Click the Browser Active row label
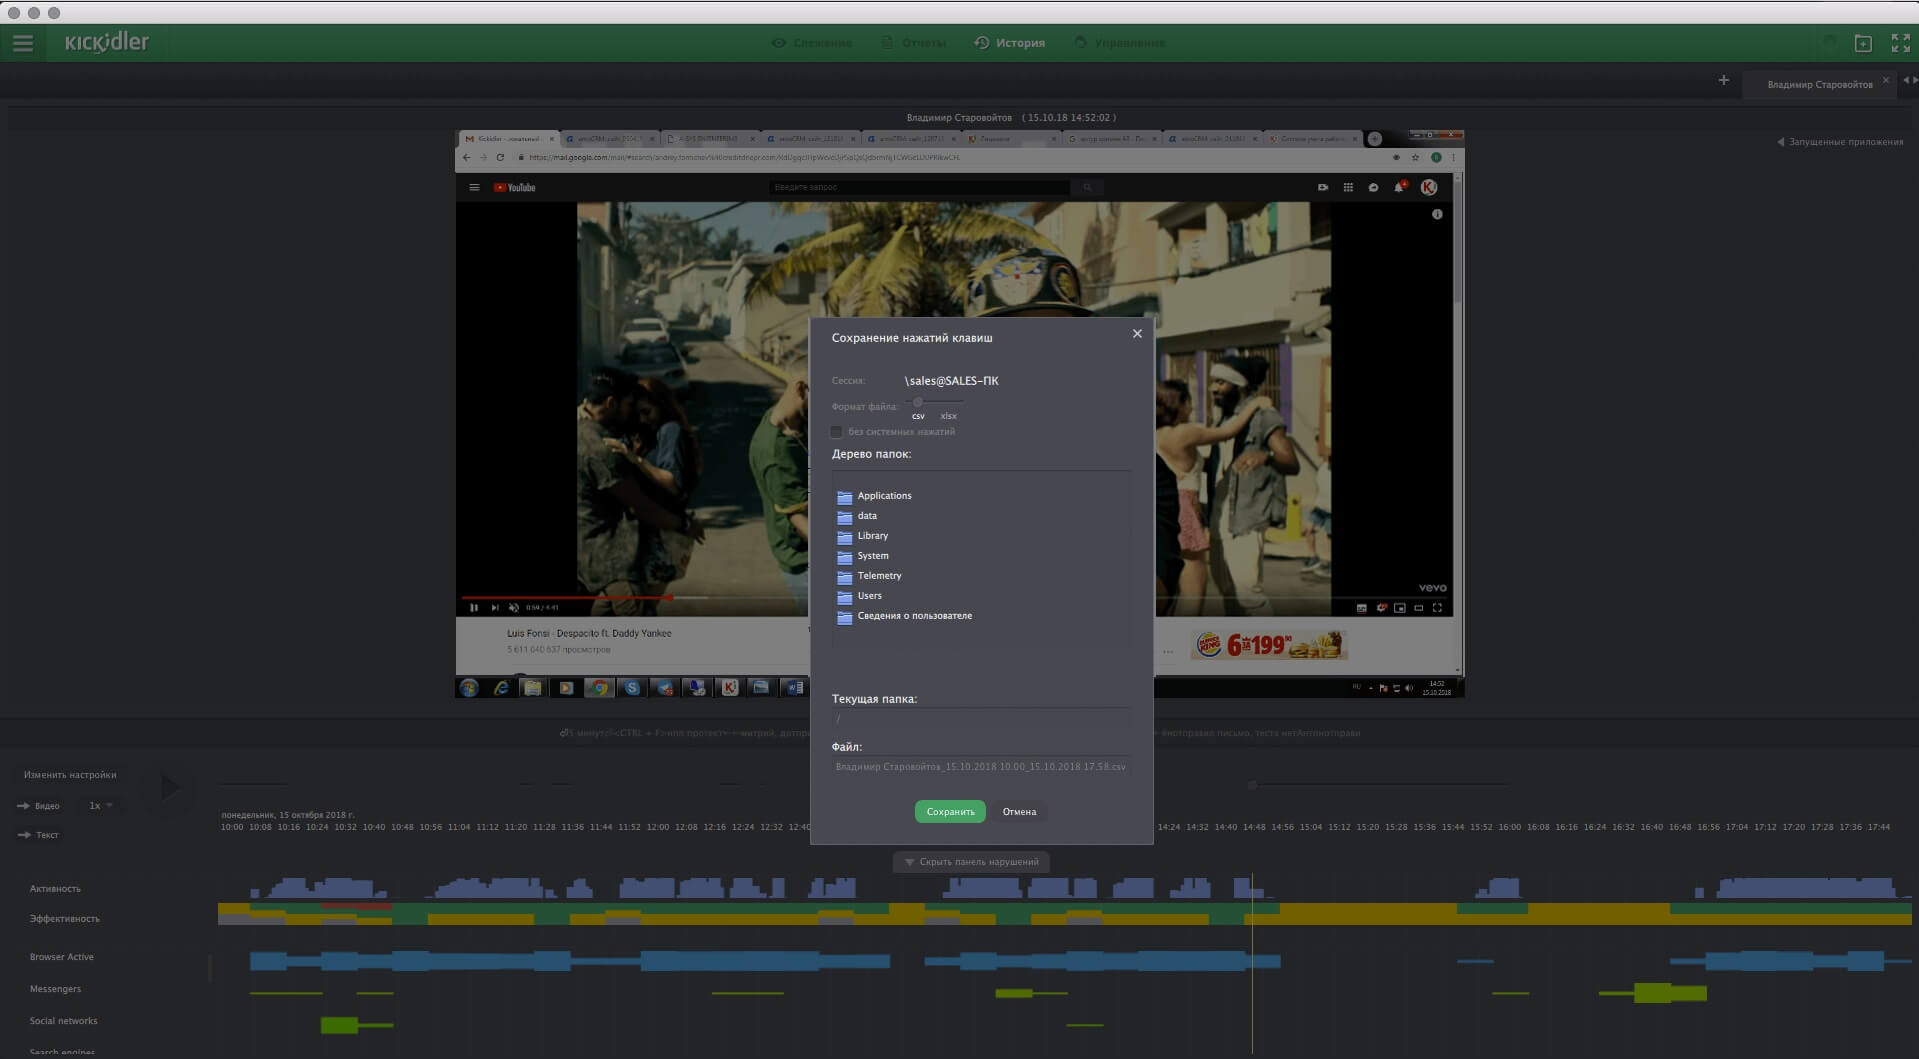The width and height of the screenshot is (1919, 1059). 62,957
